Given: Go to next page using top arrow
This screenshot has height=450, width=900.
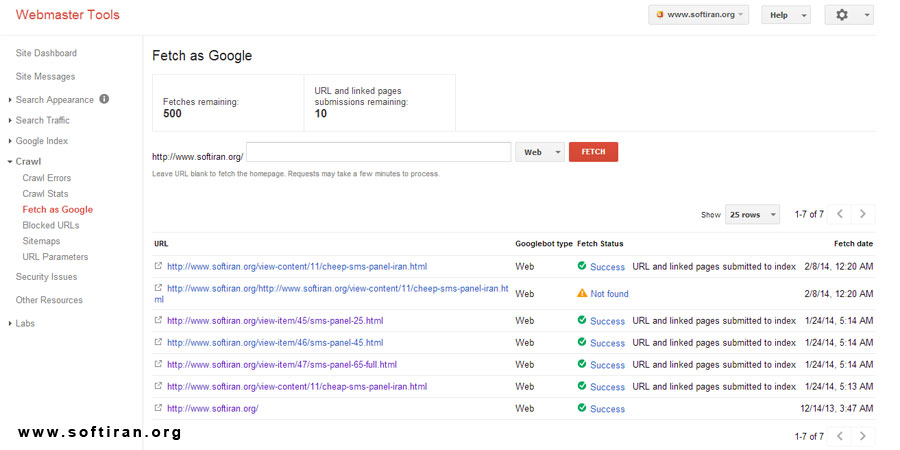Looking at the screenshot, I should [x=863, y=214].
